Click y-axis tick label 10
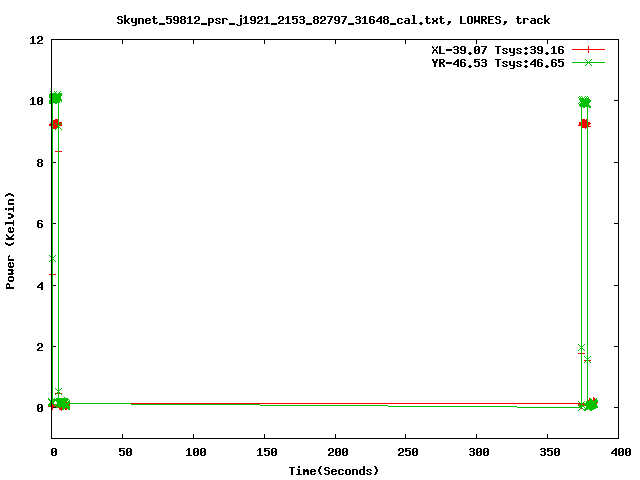 pyautogui.click(x=36, y=101)
